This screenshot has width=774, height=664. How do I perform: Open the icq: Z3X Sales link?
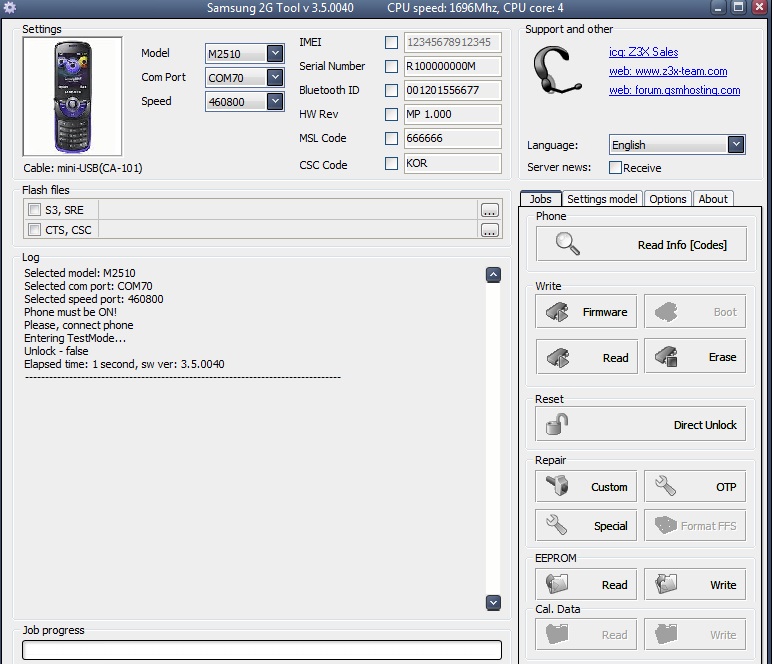point(643,52)
